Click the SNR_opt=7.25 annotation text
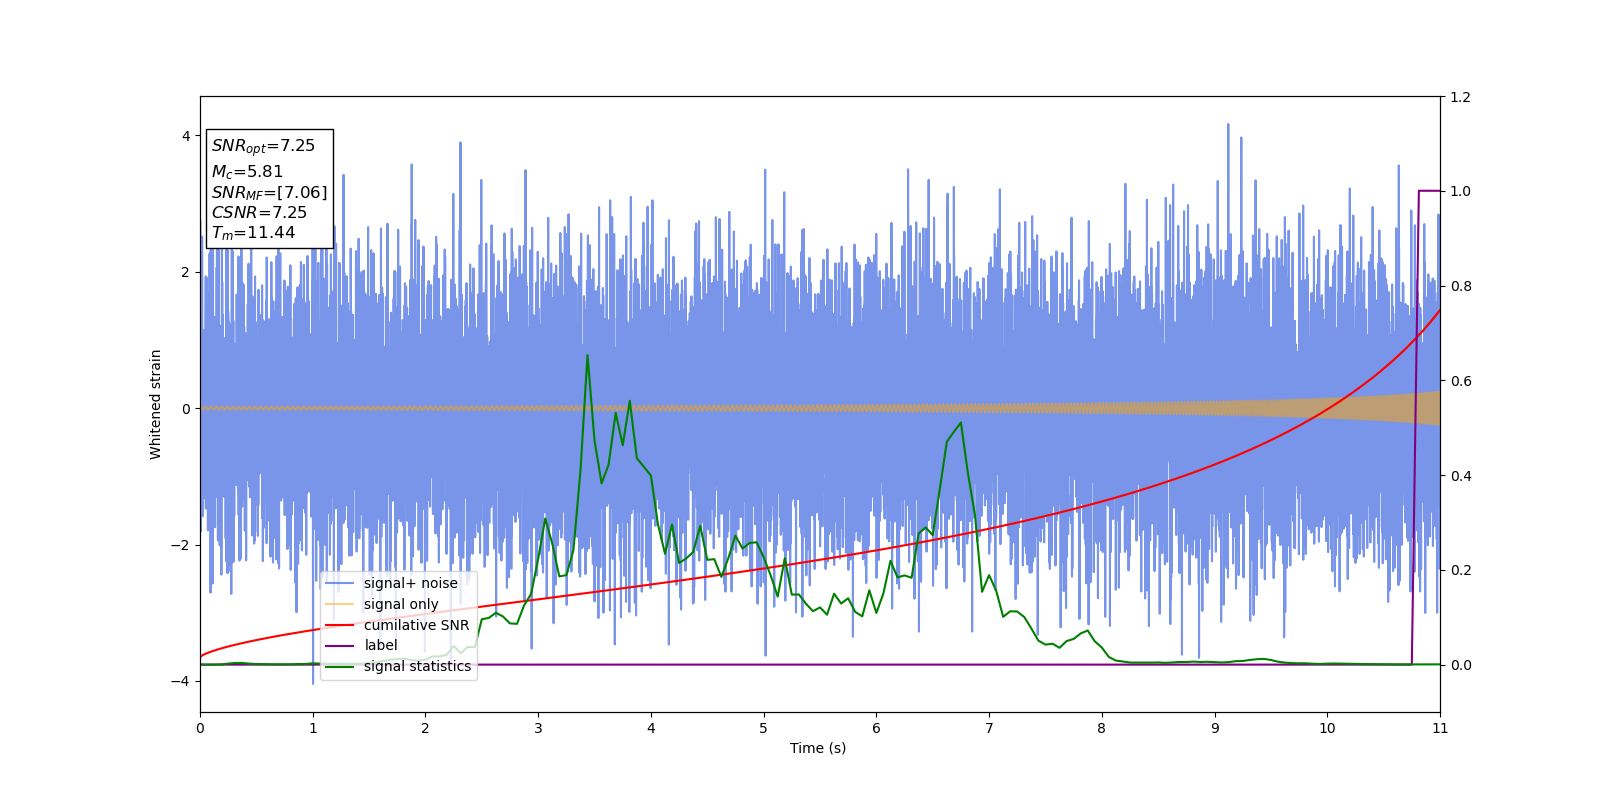This screenshot has height=800, width=1600. pyautogui.click(x=263, y=146)
